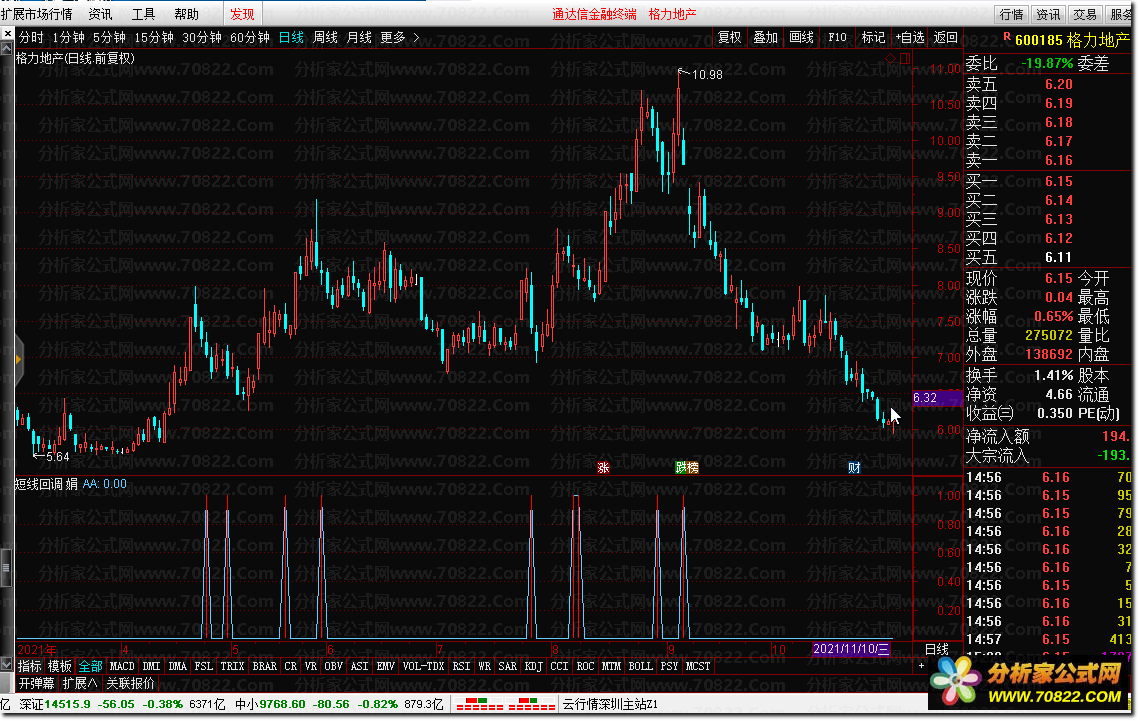Switch to the 模板 tab

[x=60, y=666]
